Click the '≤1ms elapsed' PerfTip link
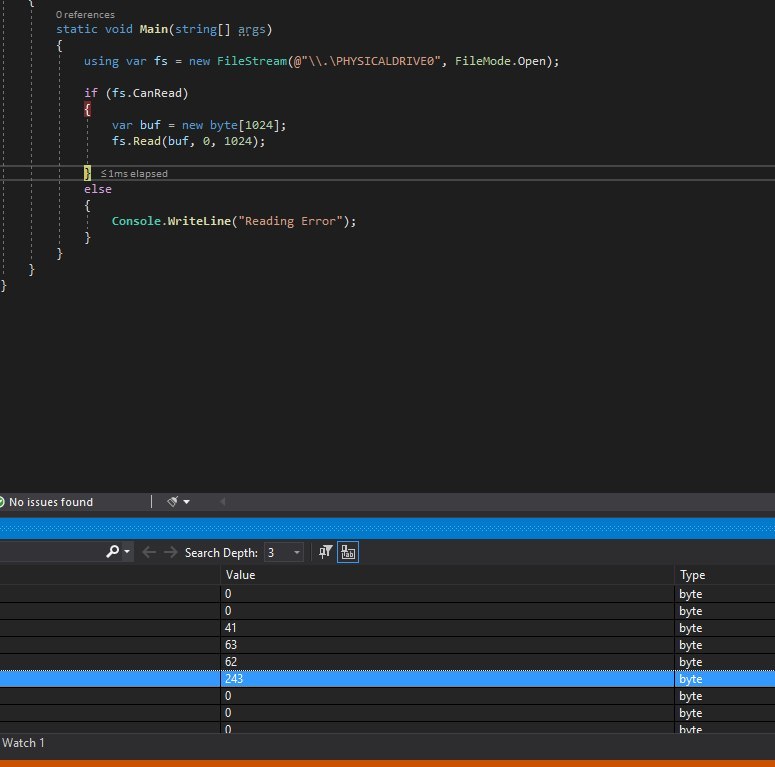 click(133, 174)
